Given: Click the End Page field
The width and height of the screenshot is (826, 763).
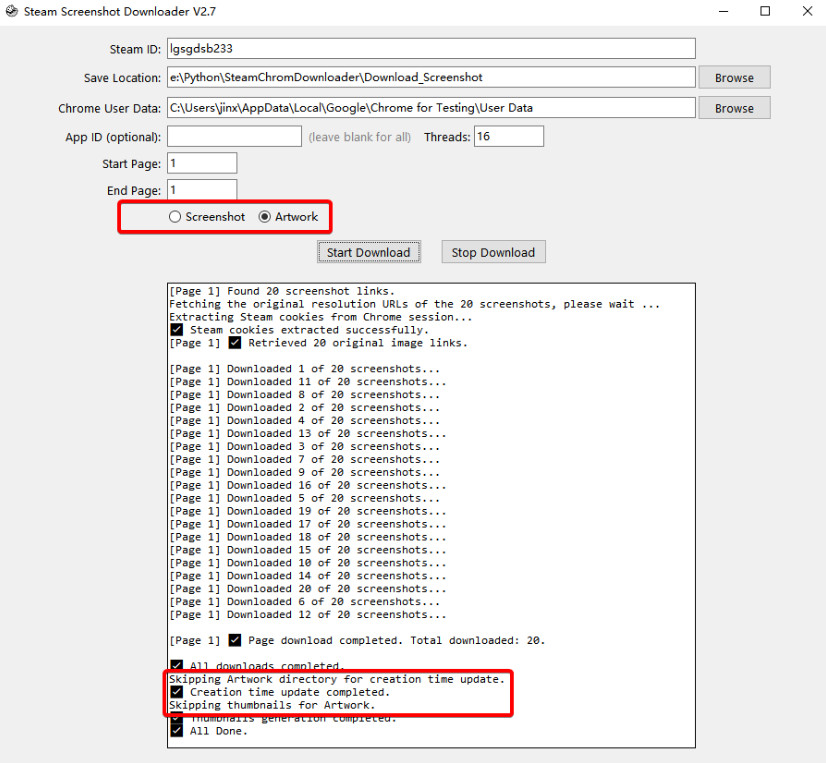Looking at the screenshot, I should click(202, 190).
